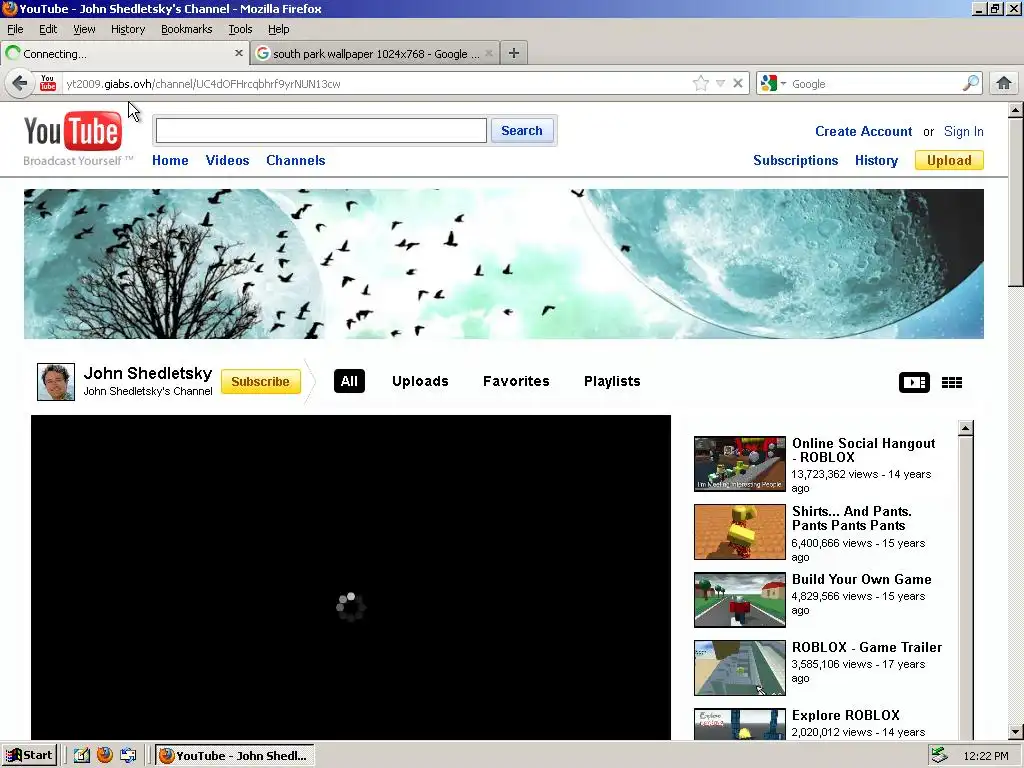Viewport: 1024px width, 768px height.
Task: Open Shirts... And Pants video thumbnail
Action: coord(740,532)
